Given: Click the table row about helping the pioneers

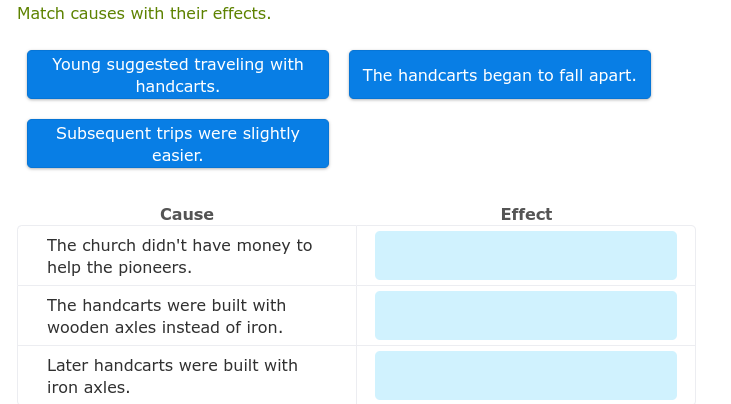Looking at the screenshot, I should pos(356,256).
